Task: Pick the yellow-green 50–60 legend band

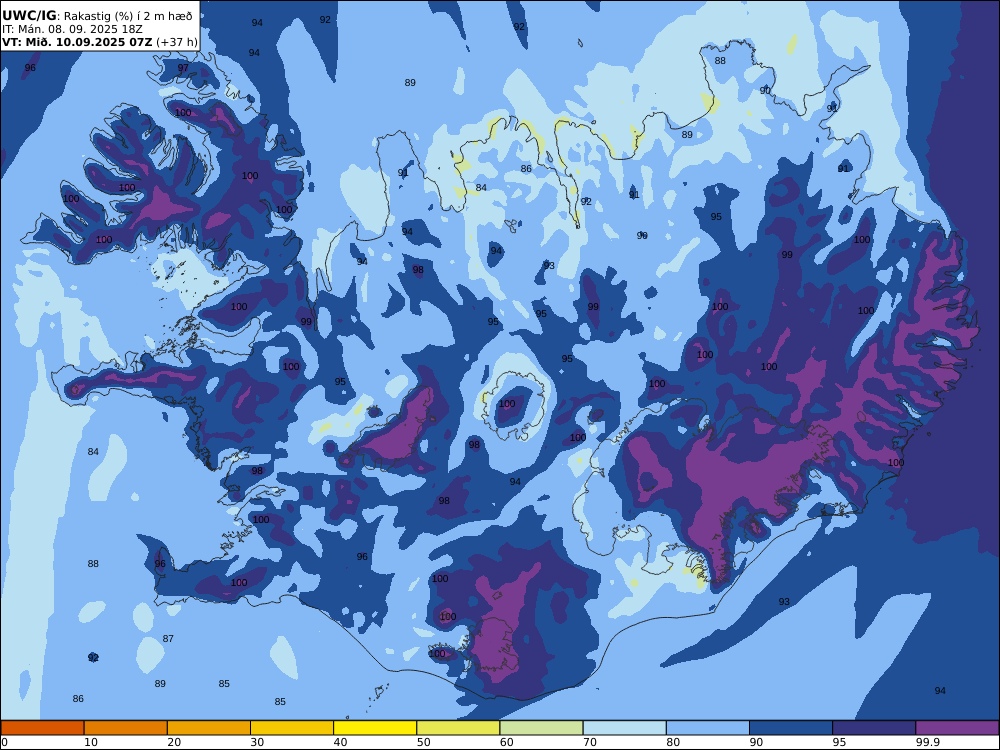Action: tap(459, 728)
